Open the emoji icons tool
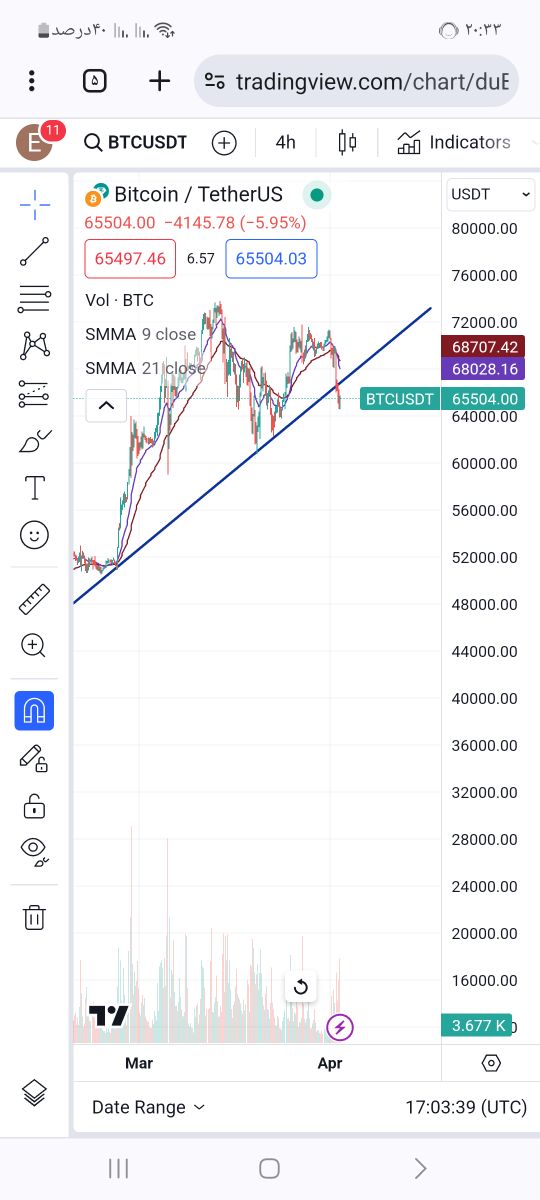 (x=34, y=535)
